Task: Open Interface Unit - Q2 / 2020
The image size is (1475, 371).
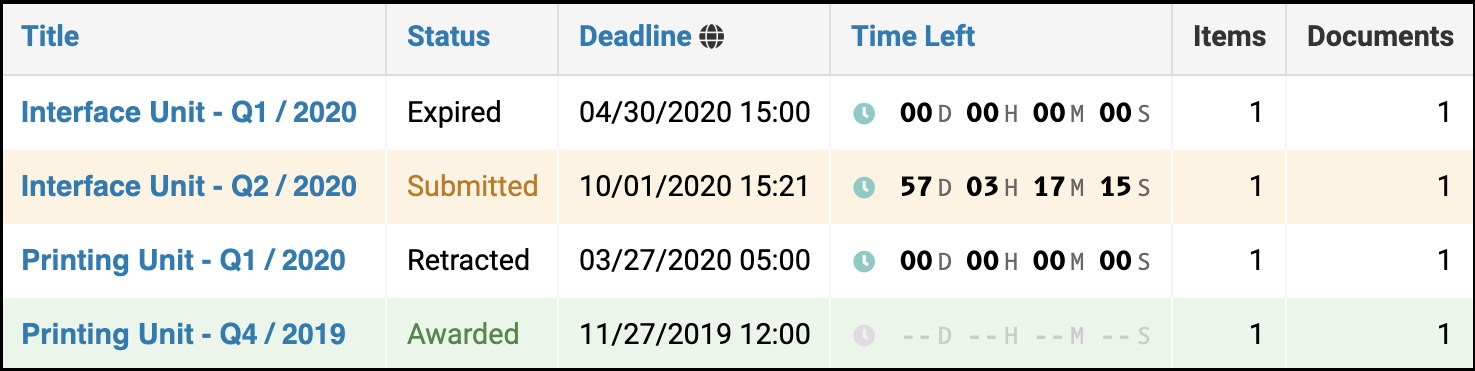Action: coord(189,186)
